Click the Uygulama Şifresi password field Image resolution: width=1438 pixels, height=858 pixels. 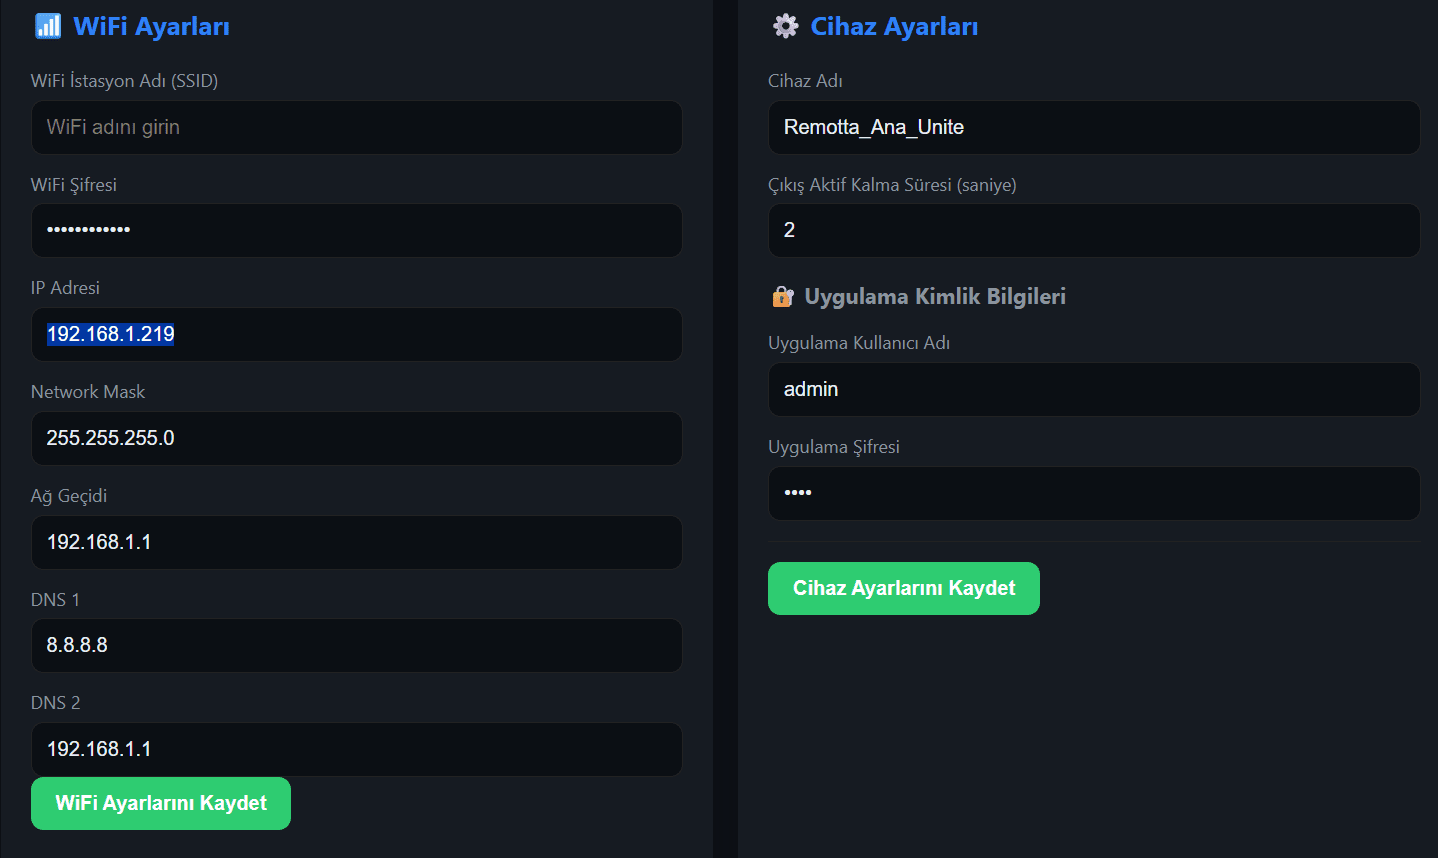coord(1093,493)
